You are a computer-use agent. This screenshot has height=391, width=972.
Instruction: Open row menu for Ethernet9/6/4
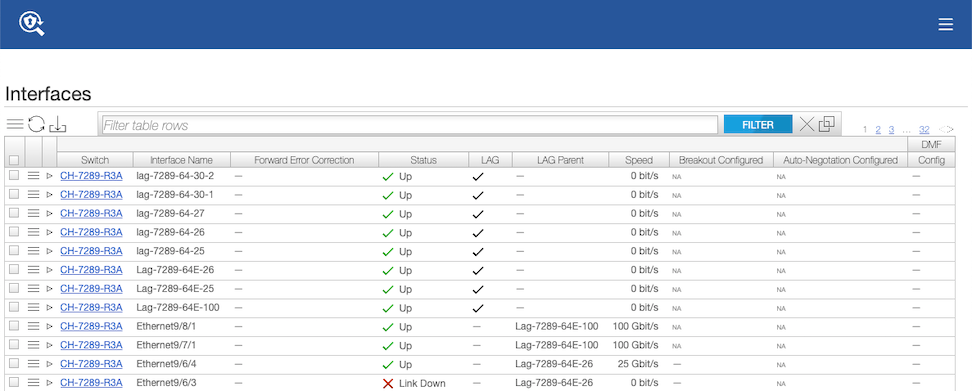[33, 363]
